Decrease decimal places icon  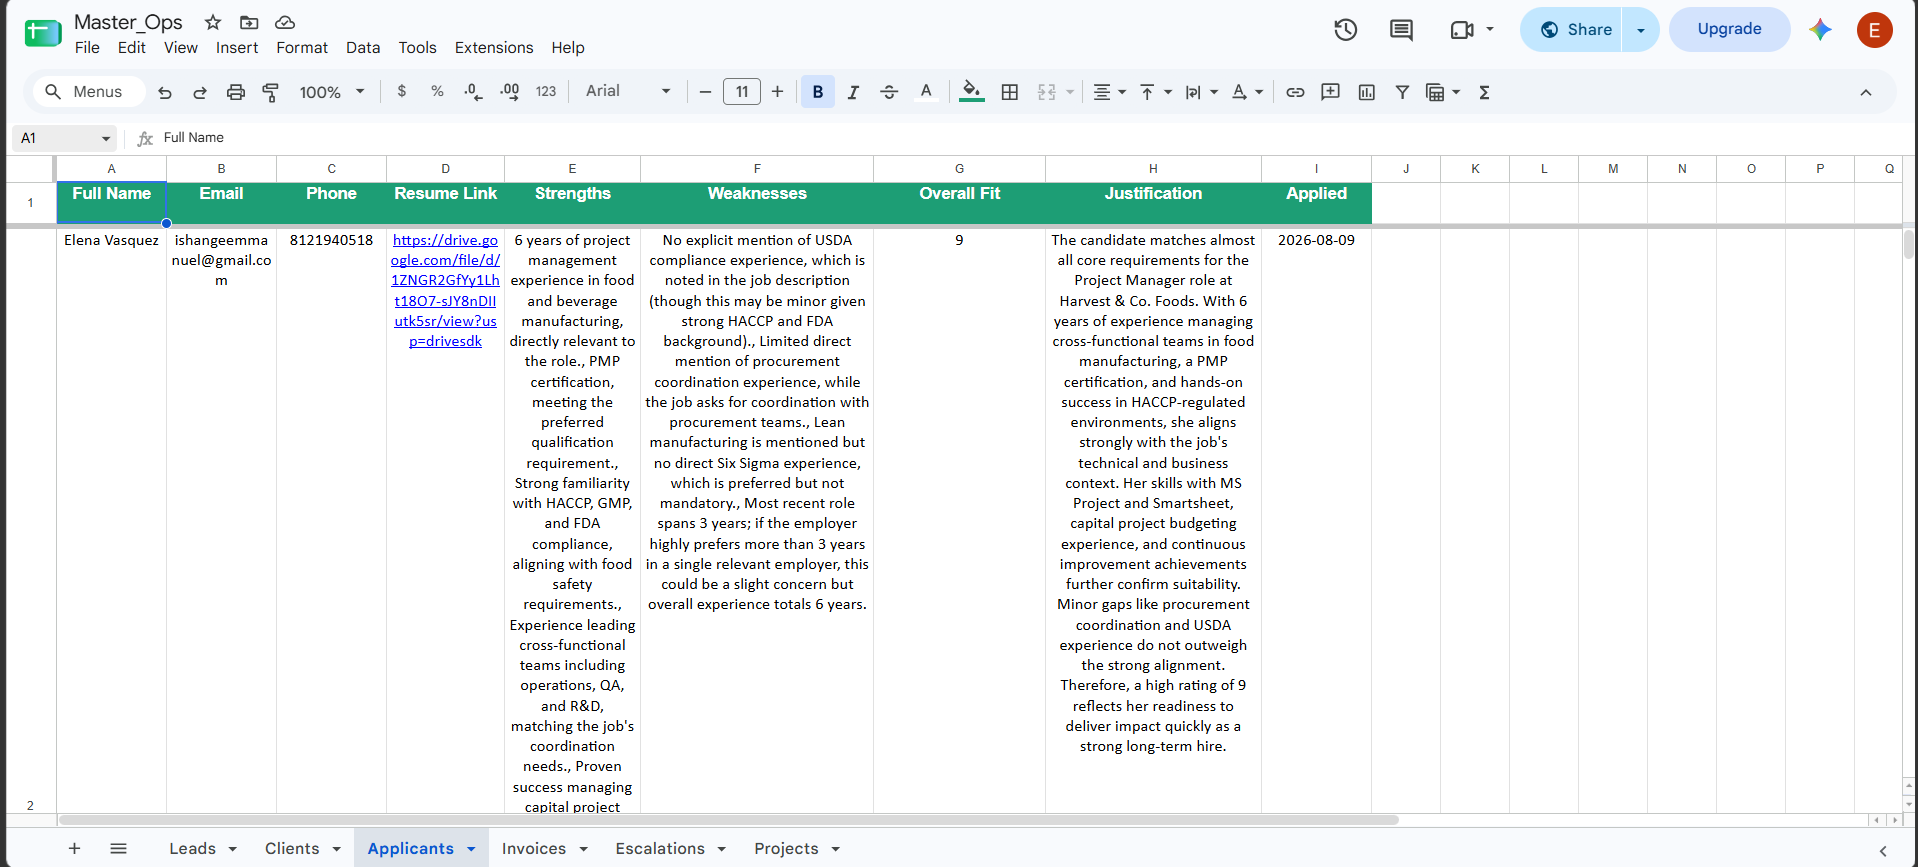pyautogui.click(x=473, y=91)
